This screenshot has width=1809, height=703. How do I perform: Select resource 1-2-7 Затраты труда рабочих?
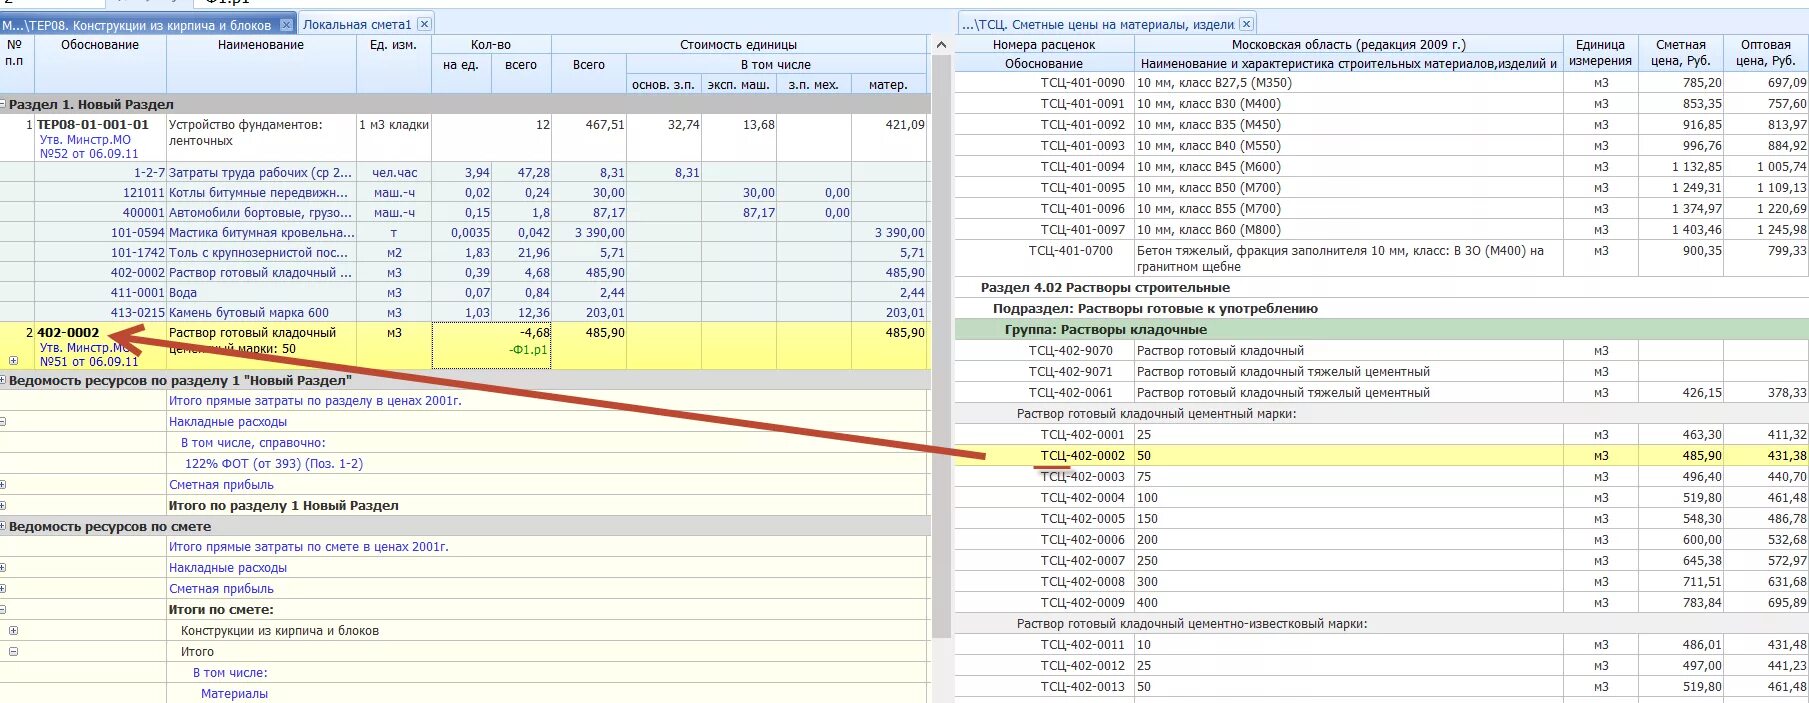point(465,173)
